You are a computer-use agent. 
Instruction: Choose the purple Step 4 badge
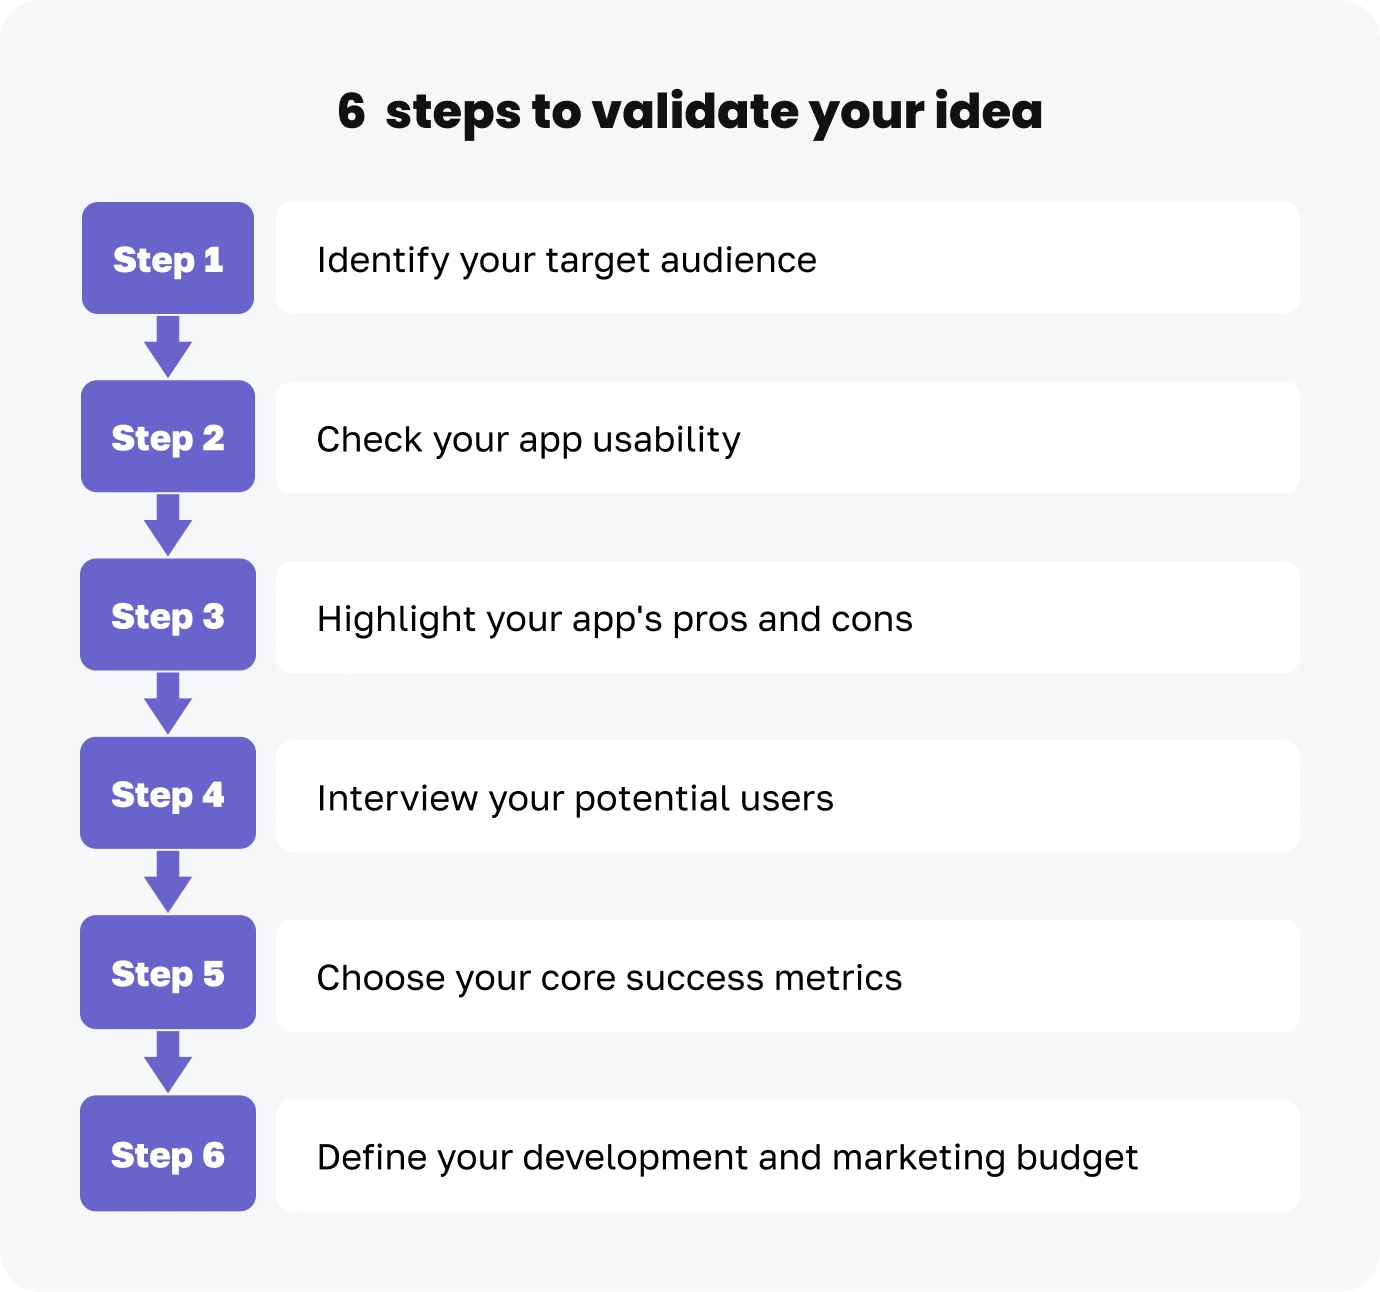[168, 794]
